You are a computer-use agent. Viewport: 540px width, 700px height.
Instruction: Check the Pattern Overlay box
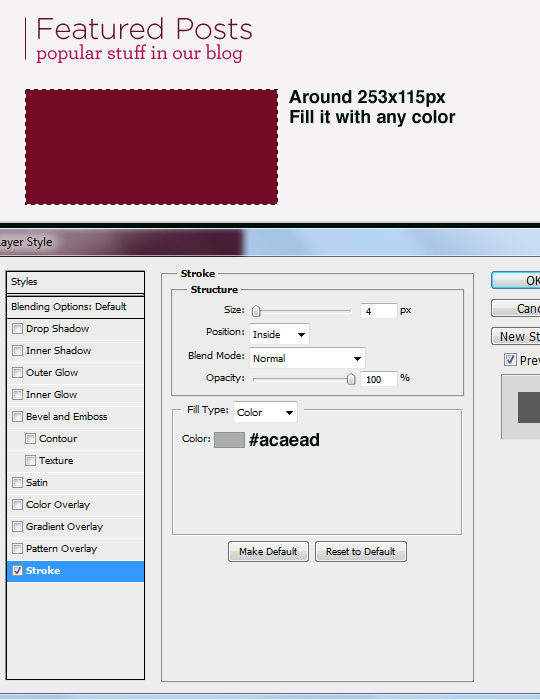17,548
